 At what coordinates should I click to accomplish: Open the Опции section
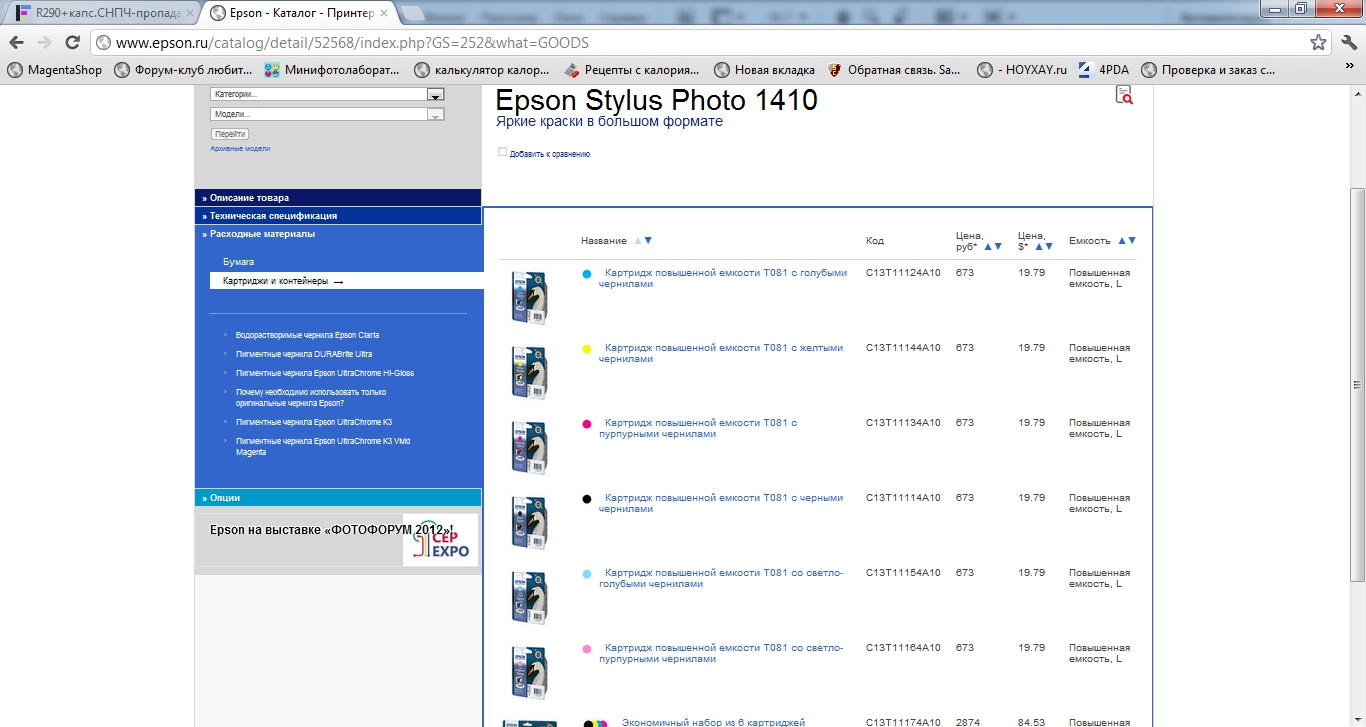[338, 497]
